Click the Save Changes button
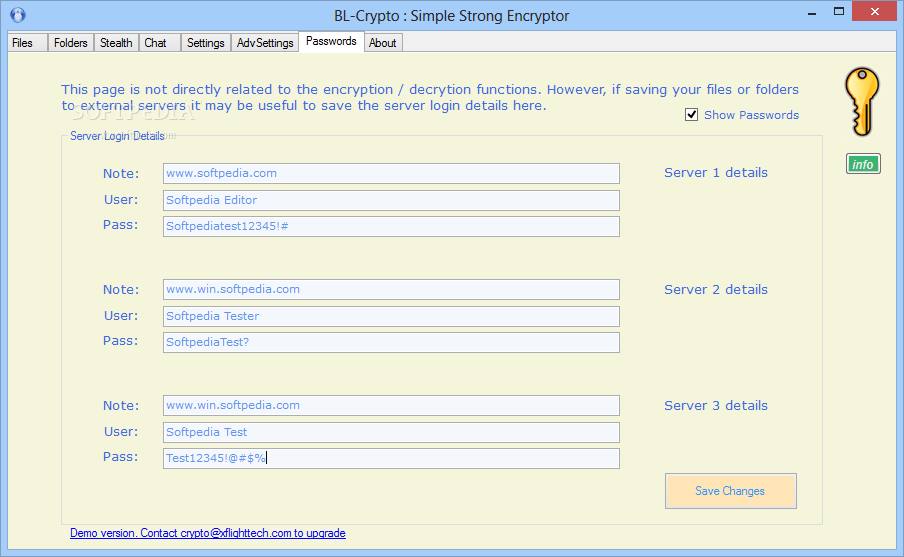Image resolution: width=904 pixels, height=557 pixels. 730,491
